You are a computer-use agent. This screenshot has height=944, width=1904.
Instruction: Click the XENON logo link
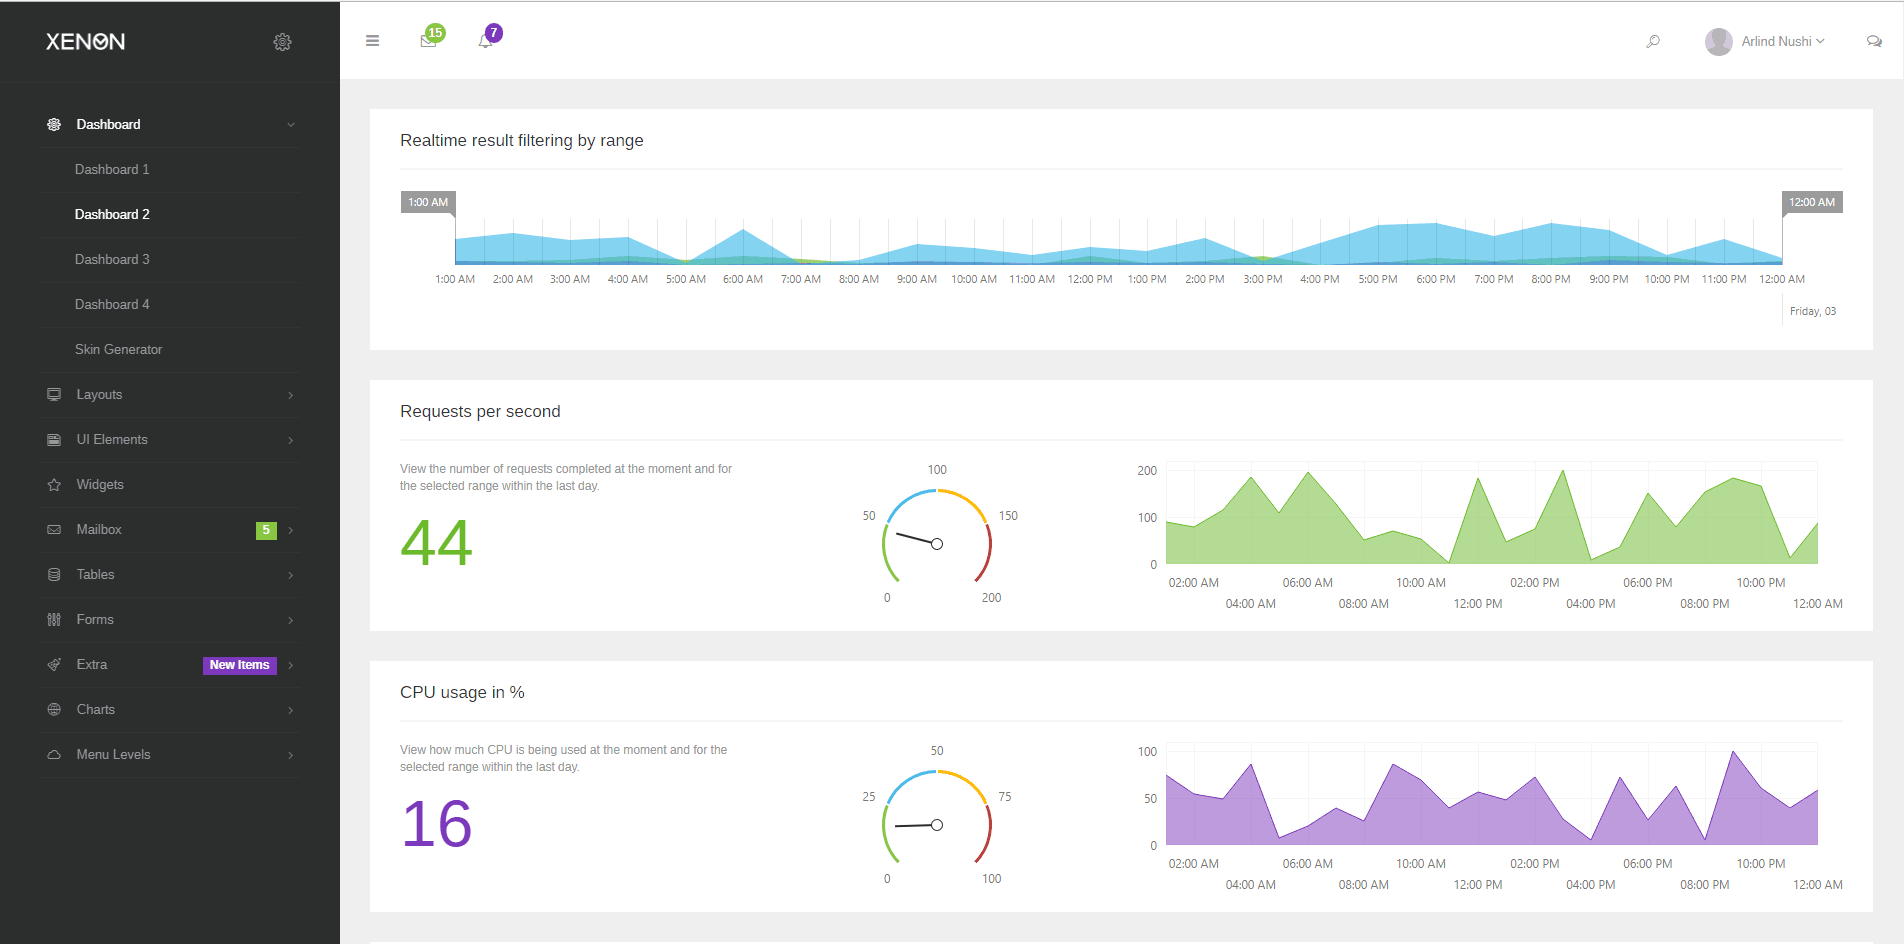click(x=86, y=42)
